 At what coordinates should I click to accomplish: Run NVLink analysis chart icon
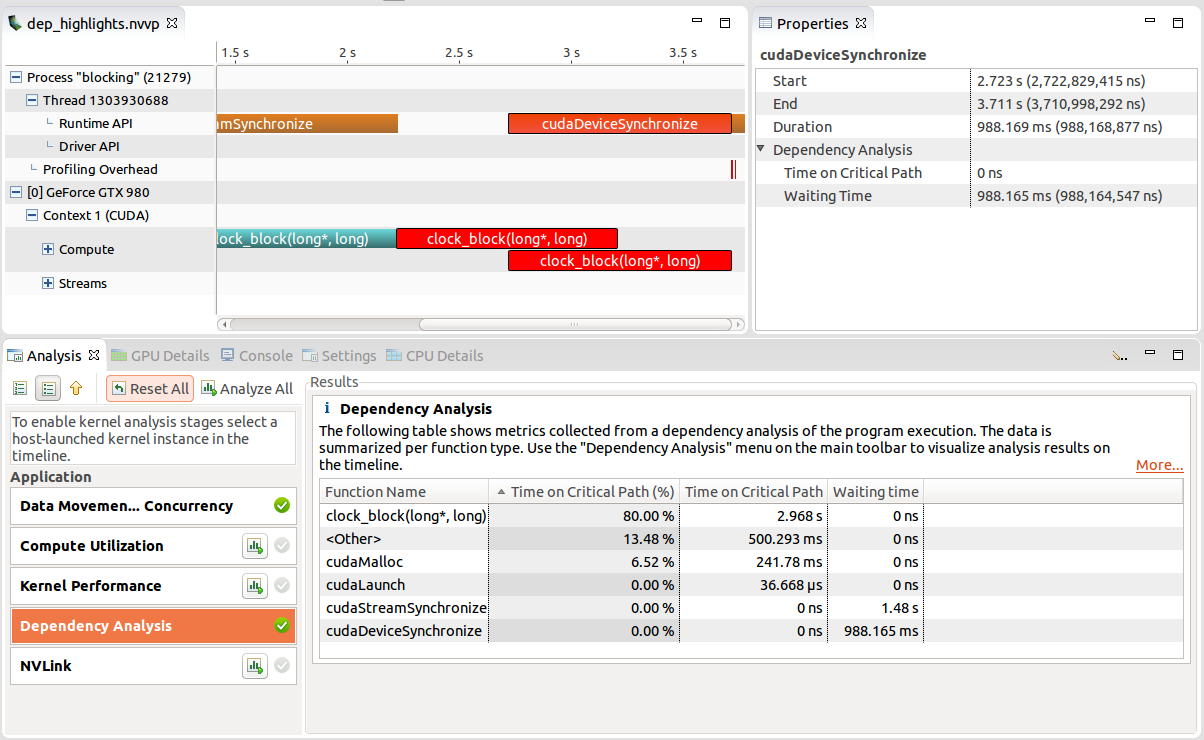click(x=255, y=666)
